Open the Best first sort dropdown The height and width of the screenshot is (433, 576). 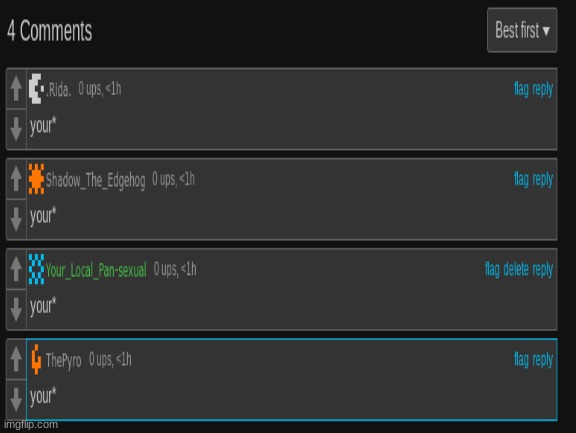(x=522, y=30)
